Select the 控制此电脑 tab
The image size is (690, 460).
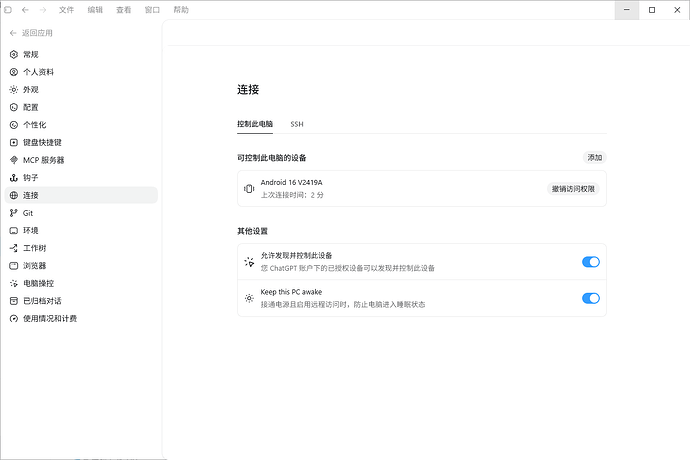click(255, 124)
